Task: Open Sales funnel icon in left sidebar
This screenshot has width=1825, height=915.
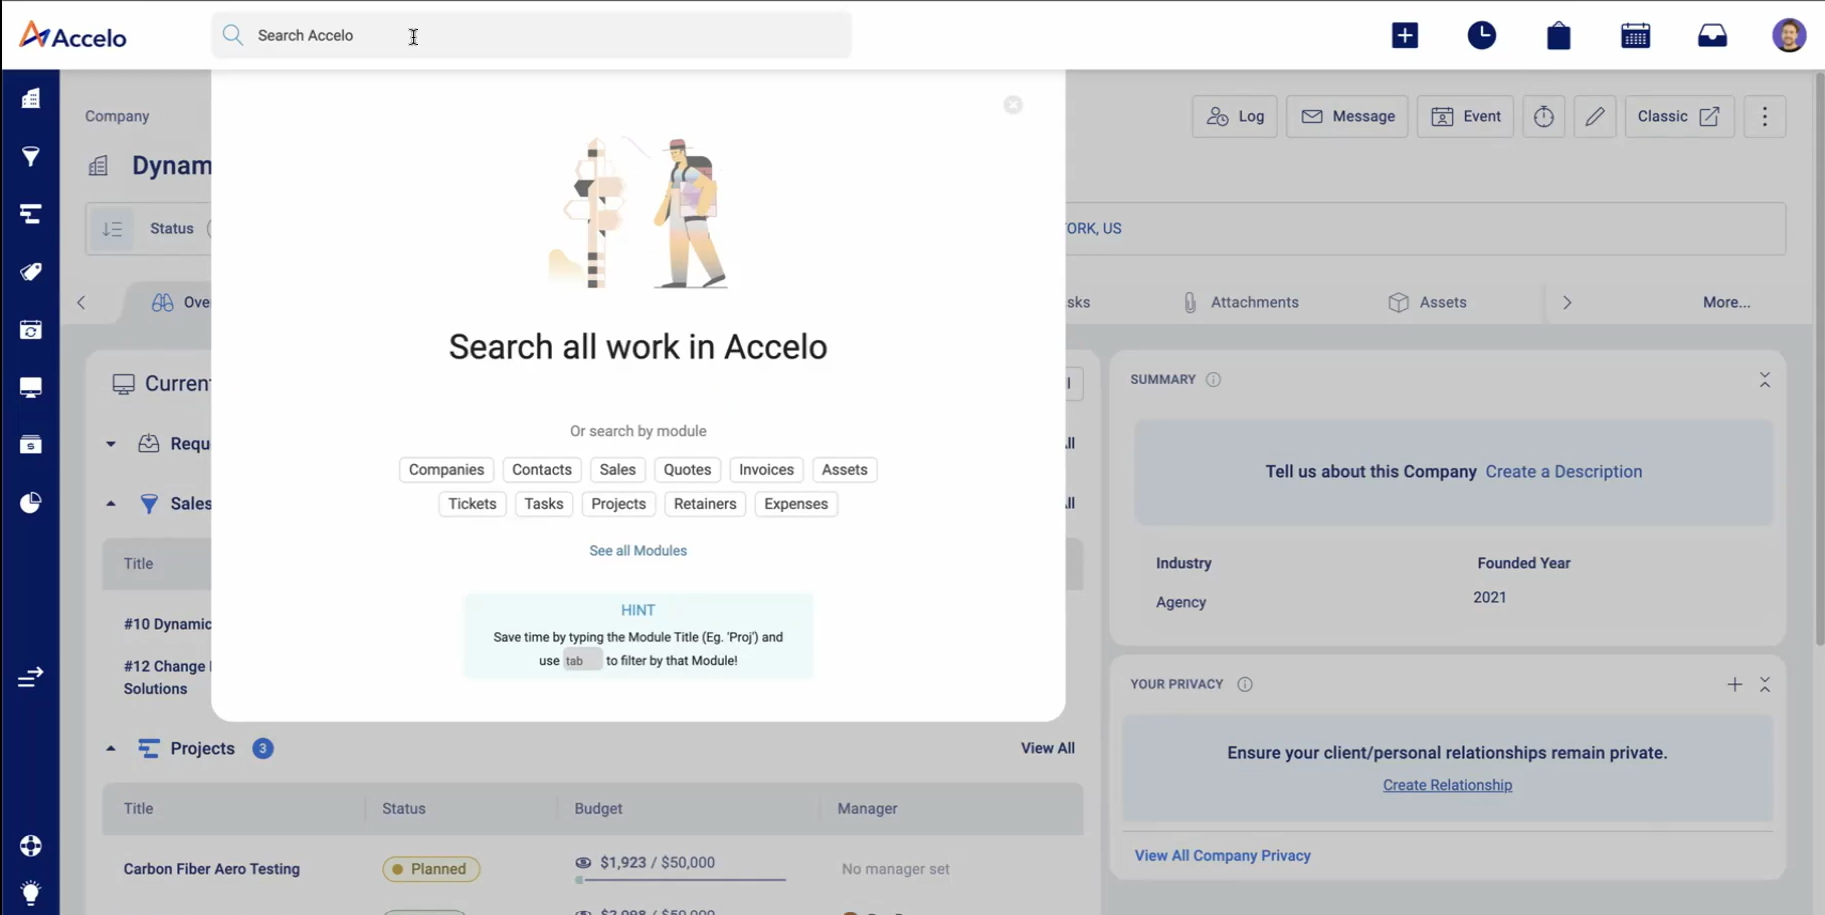Action: click(31, 156)
